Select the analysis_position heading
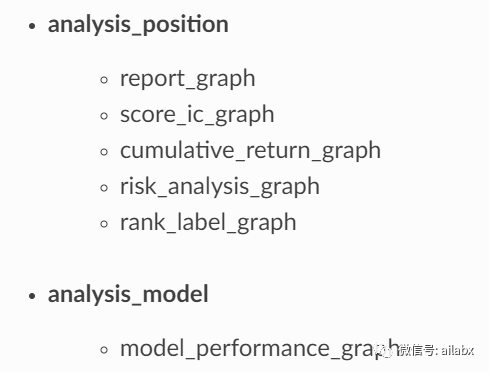 pos(138,25)
